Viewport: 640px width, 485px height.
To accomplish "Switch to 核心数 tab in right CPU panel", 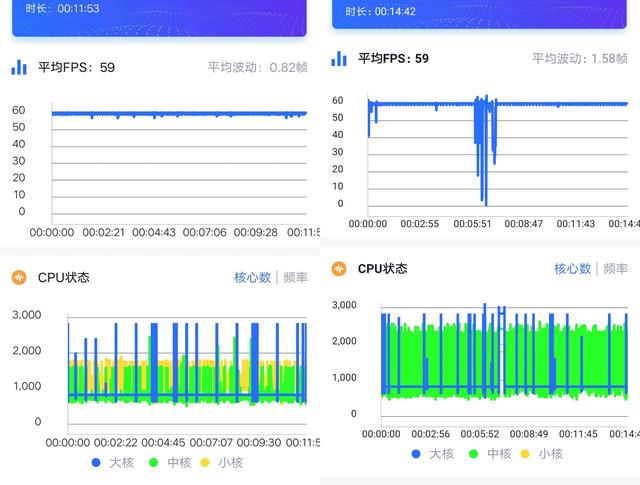I will click(572, 269).
